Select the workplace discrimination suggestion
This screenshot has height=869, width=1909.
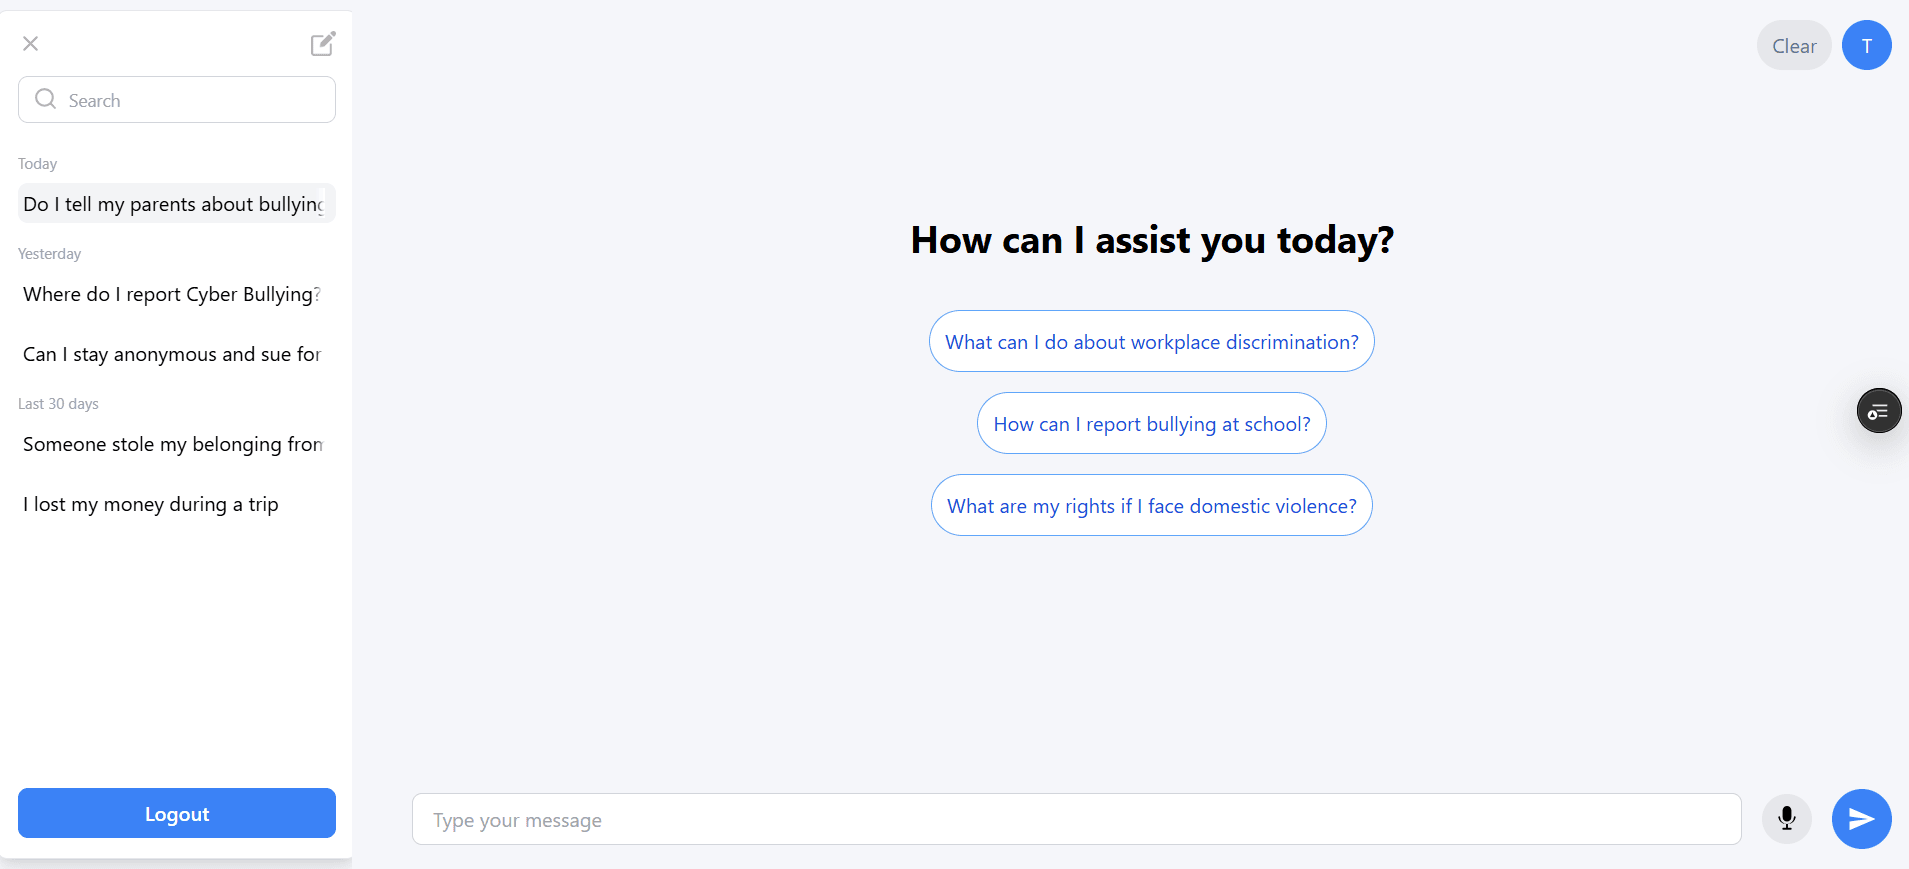1151,341
